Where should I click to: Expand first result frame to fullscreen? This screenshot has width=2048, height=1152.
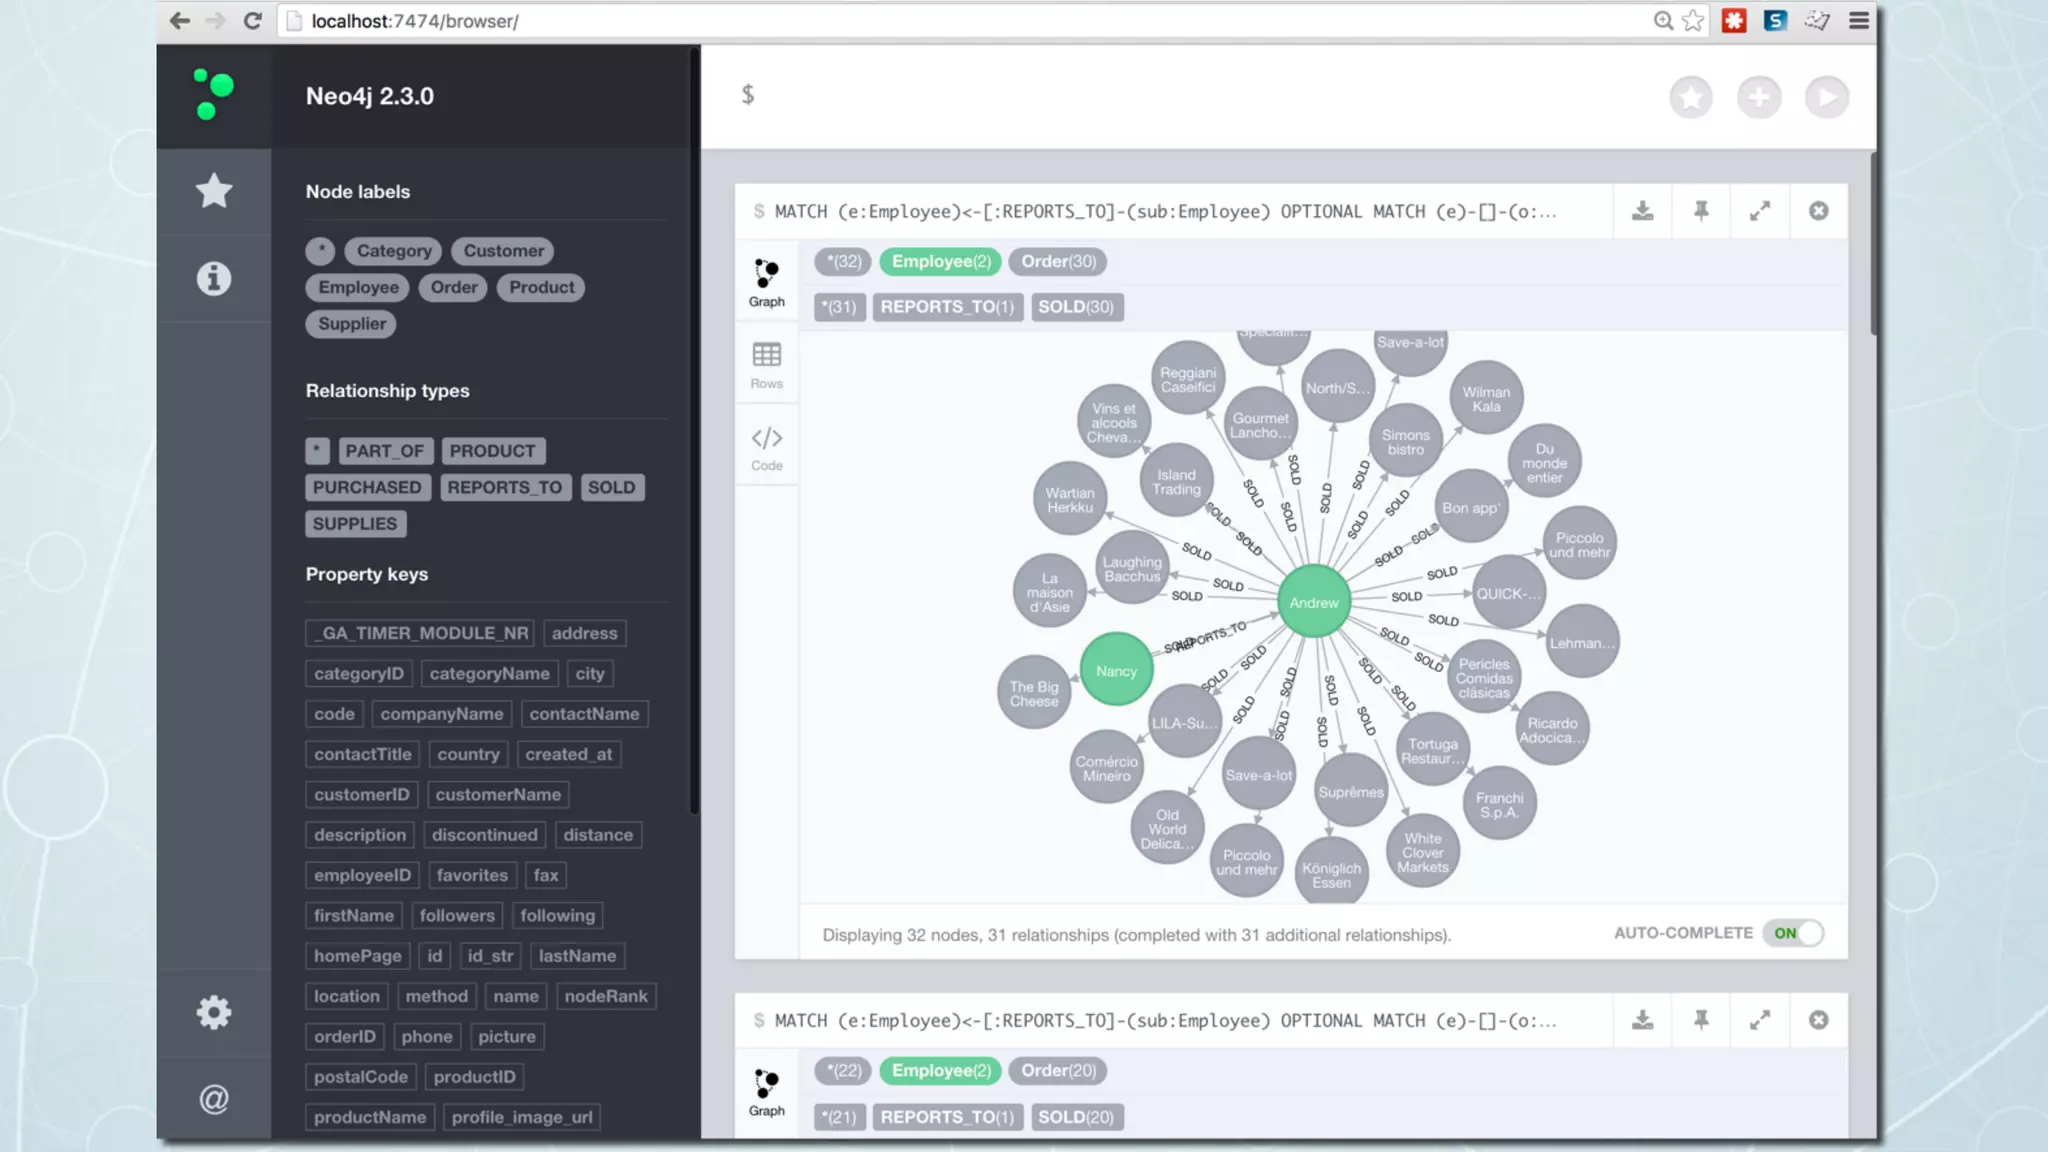click(1759, 211)
